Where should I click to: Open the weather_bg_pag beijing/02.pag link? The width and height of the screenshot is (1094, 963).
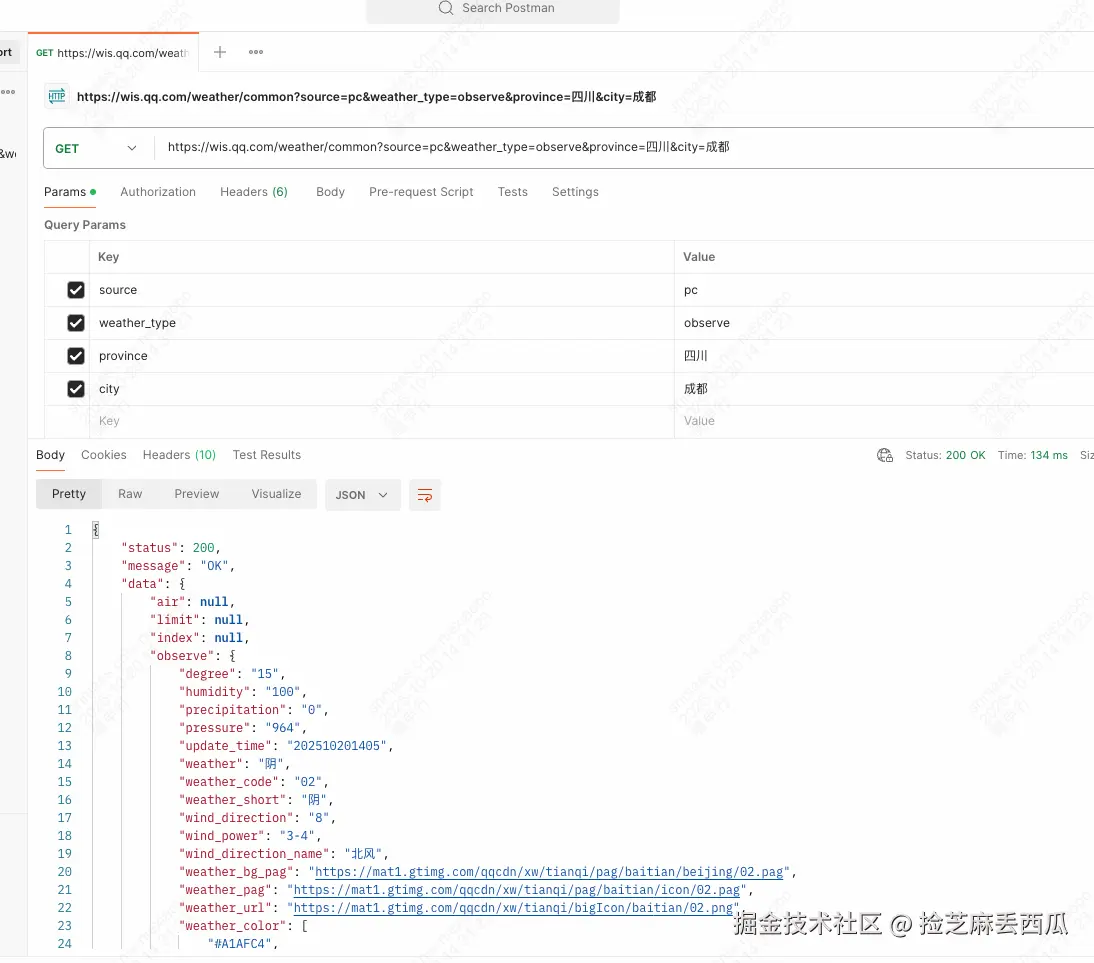[549, 872]
